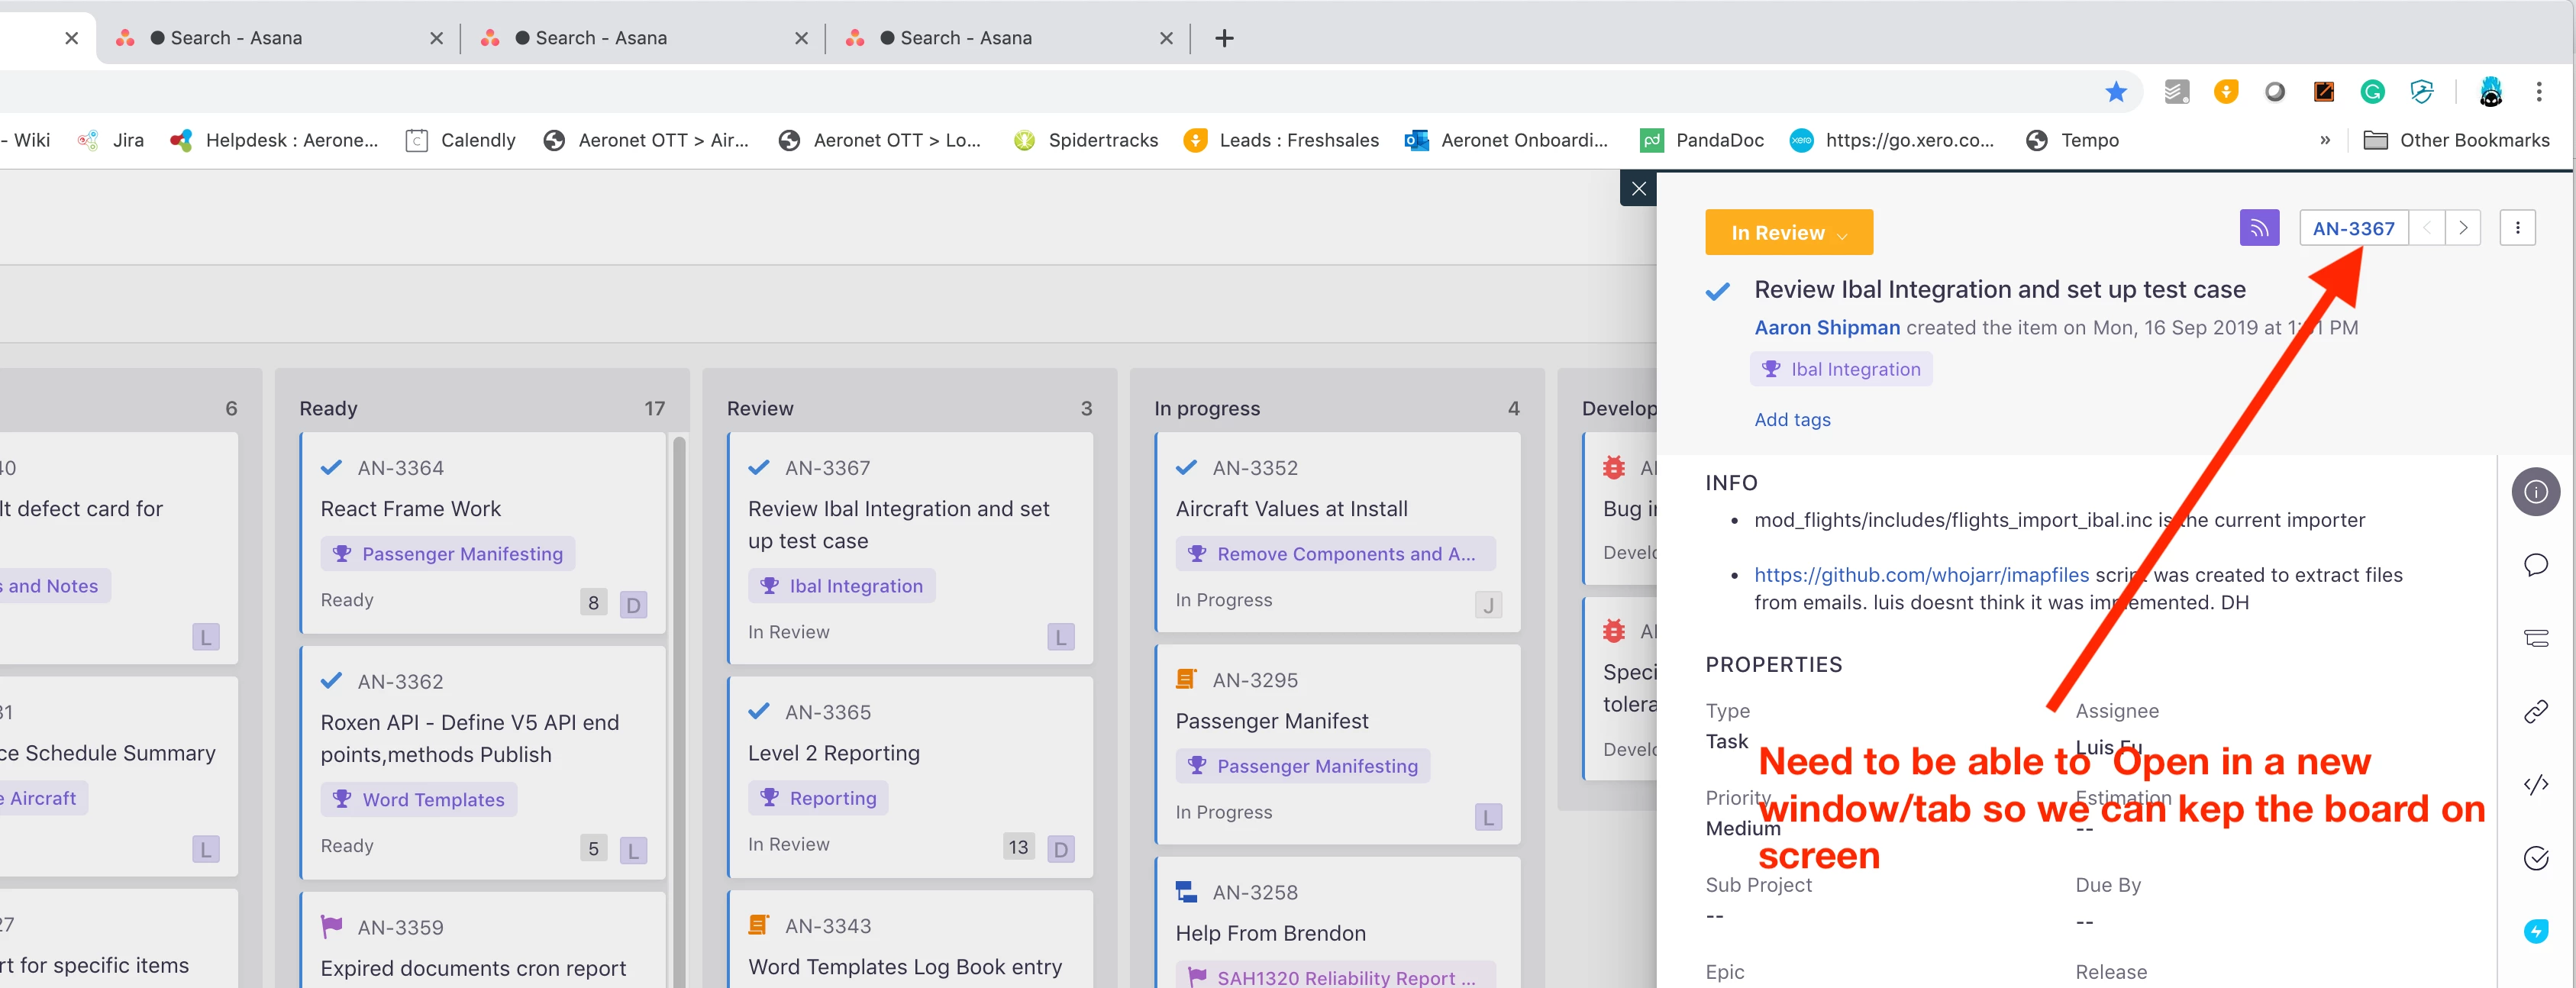Click the AN-3367 item ID button
Image resolution: width=2576 pixels, height=988 pixels.
pos(2353,228)
